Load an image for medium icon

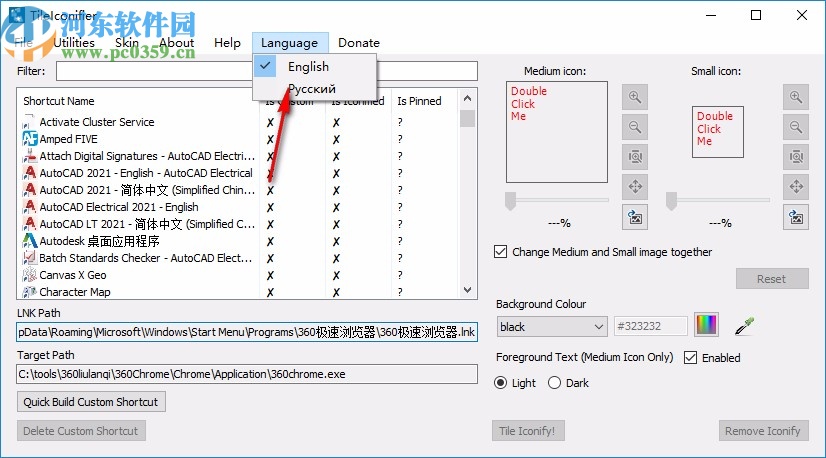pos(635,217)
